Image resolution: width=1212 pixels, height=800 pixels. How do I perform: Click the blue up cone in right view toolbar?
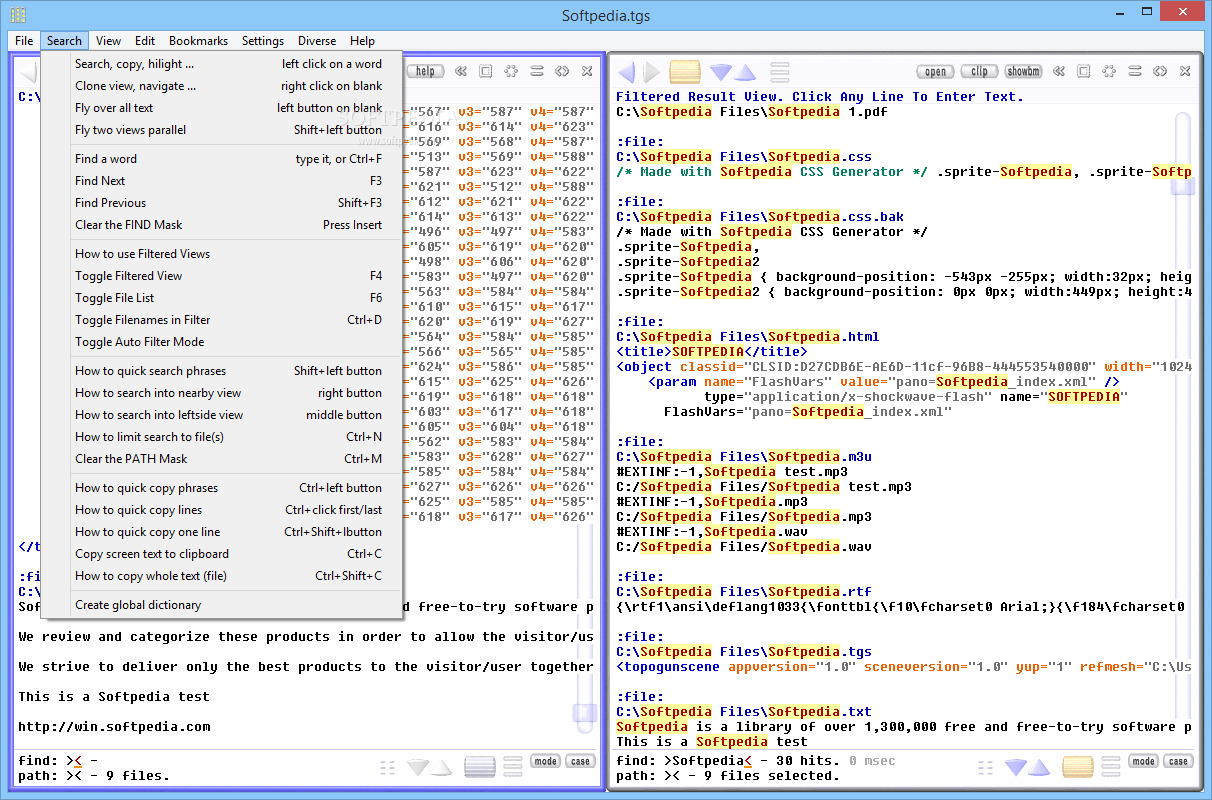pyautogui.click(x=744, y=72)
